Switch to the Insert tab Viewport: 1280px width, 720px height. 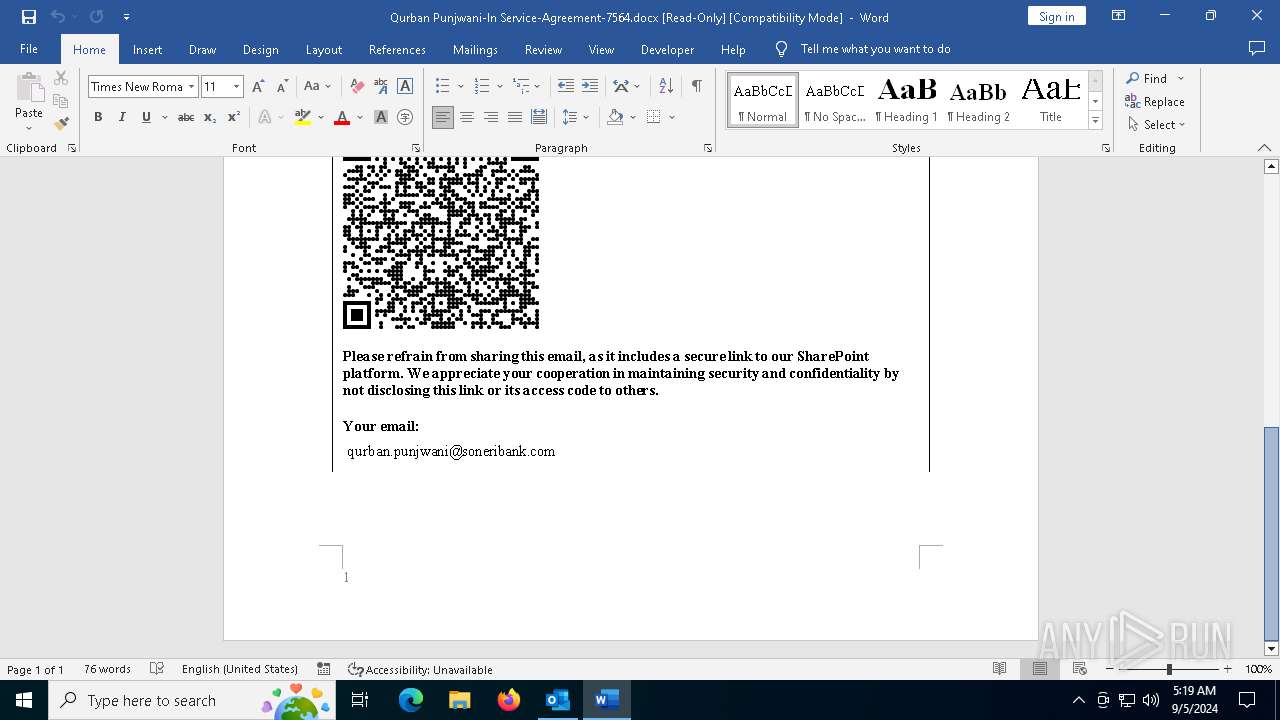coord(147,49)
